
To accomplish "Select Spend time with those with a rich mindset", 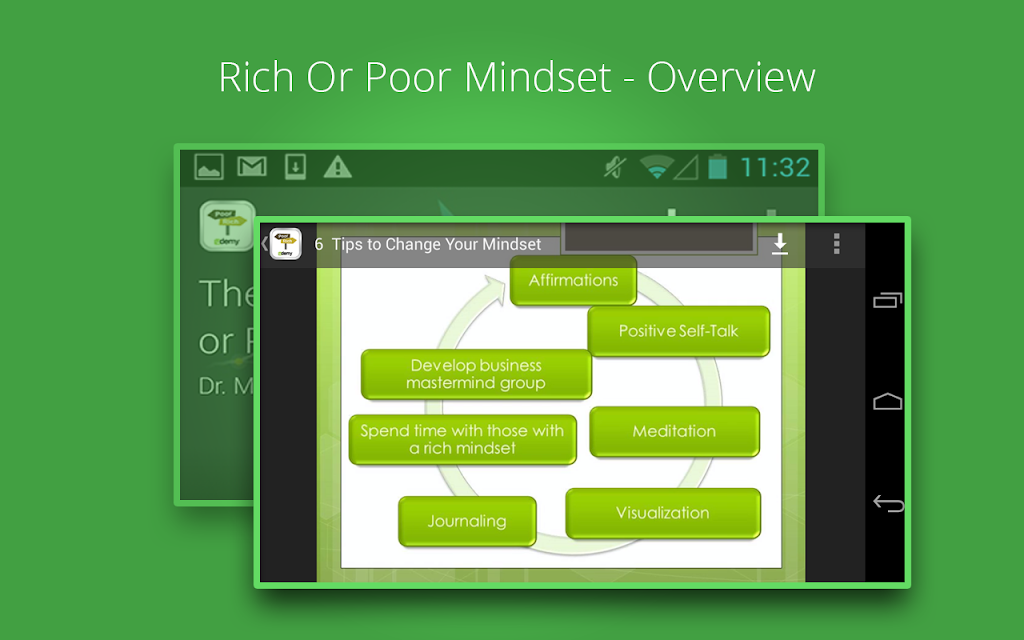I will [462, 440].
